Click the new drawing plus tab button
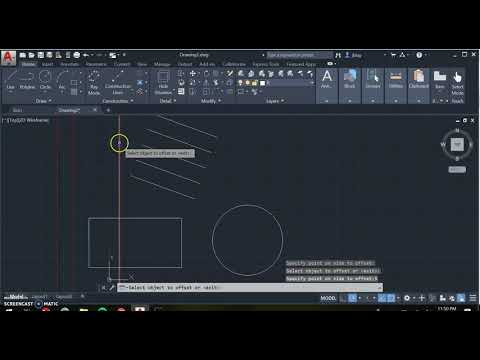The height and width of the screenshot is (360, 480). pos(108,110)
